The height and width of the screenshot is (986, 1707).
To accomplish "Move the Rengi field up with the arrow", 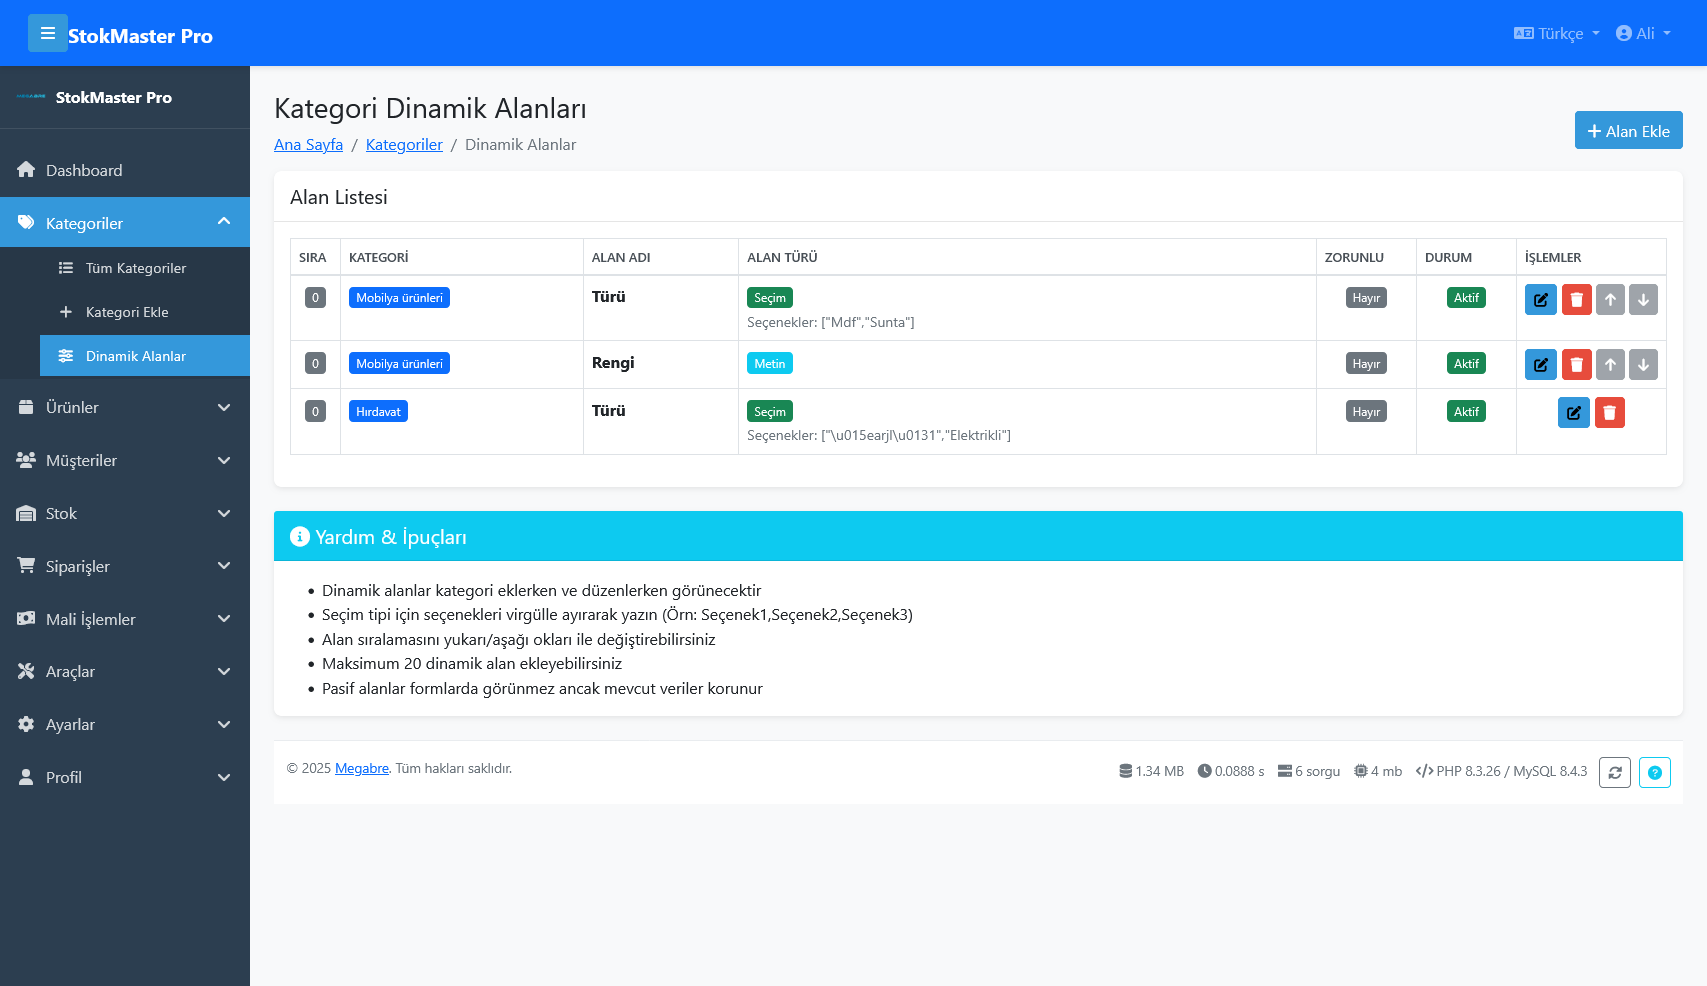I will click(1610, 364).
